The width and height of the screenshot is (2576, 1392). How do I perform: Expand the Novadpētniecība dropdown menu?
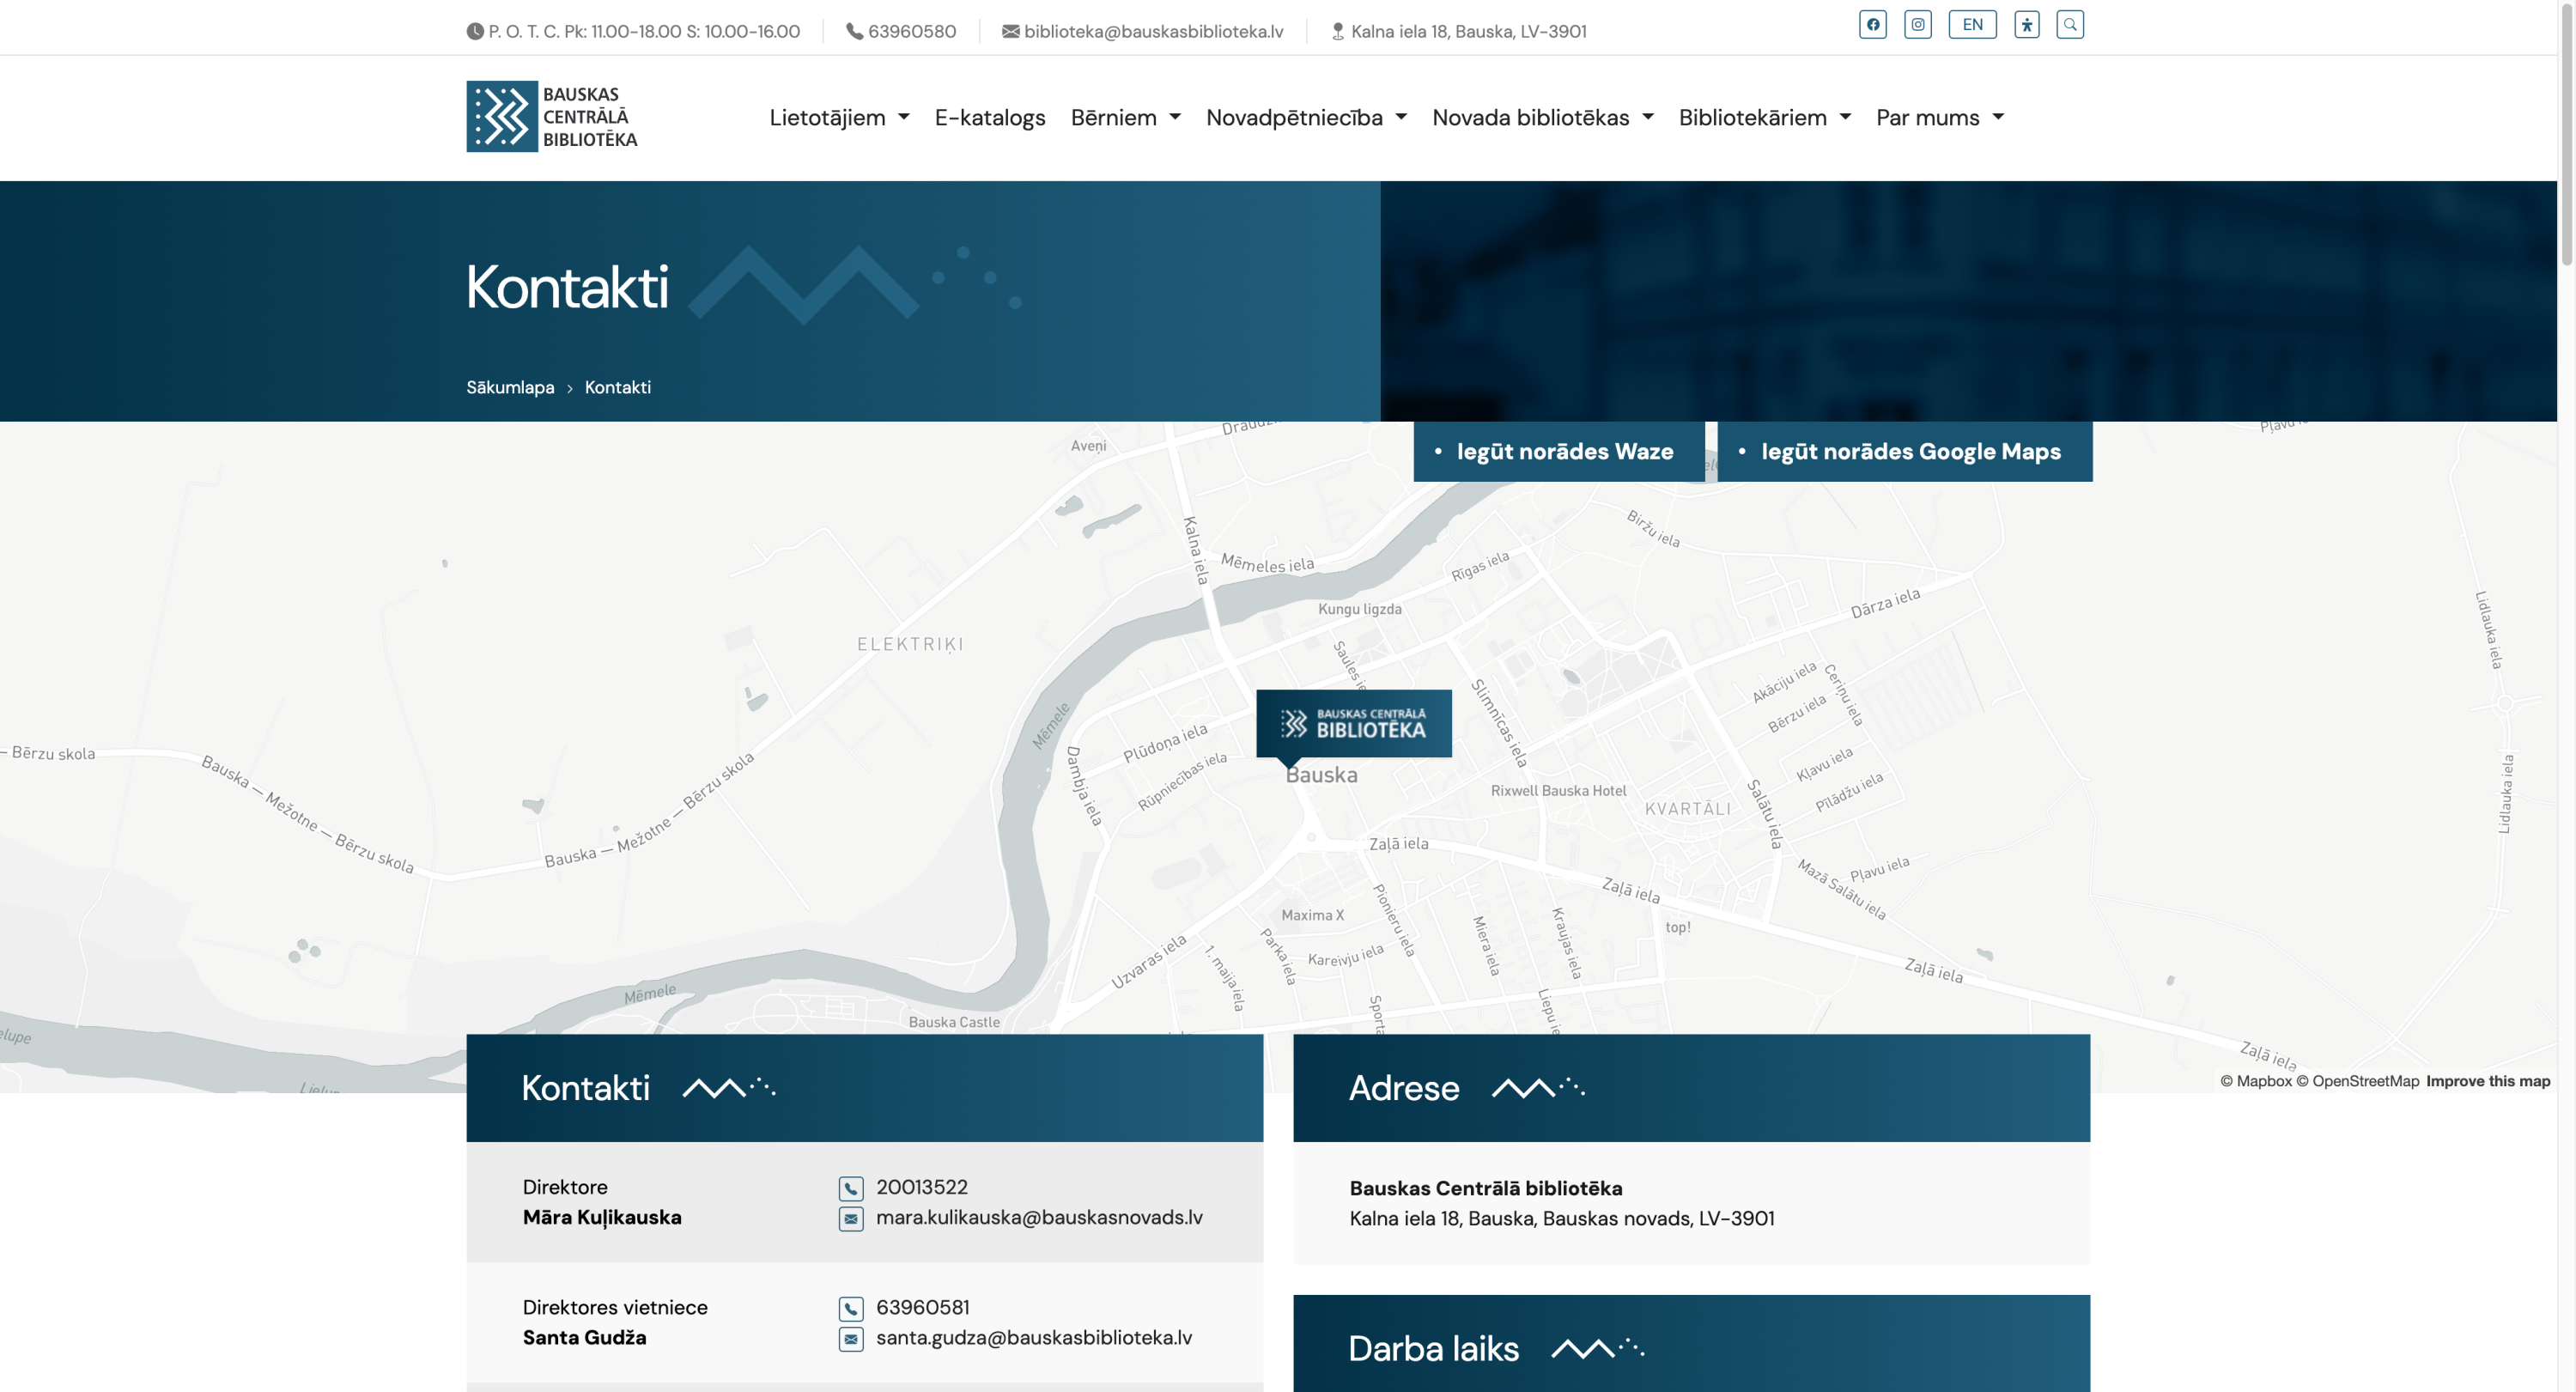(1305, 118)
